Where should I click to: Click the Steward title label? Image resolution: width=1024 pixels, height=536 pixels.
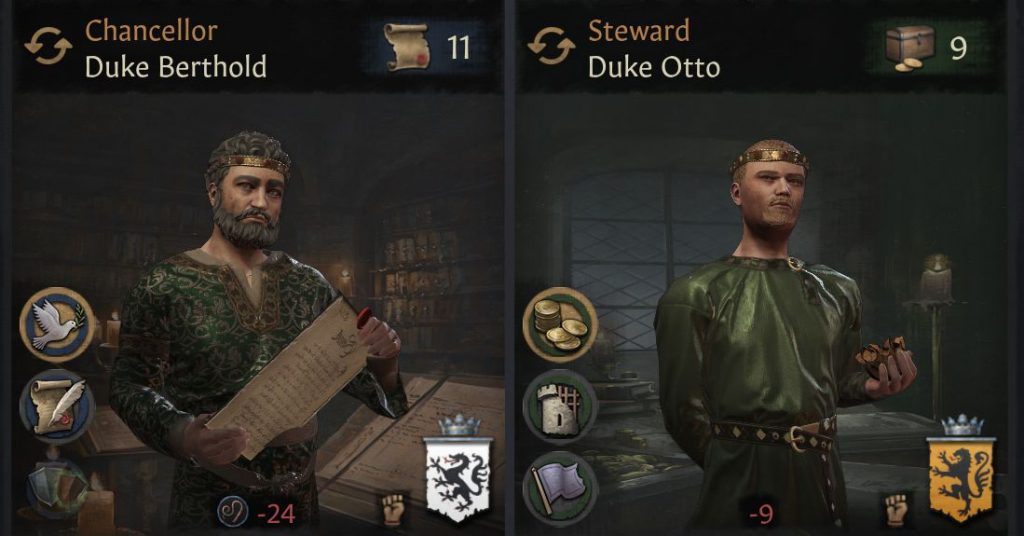click(639, 31)
